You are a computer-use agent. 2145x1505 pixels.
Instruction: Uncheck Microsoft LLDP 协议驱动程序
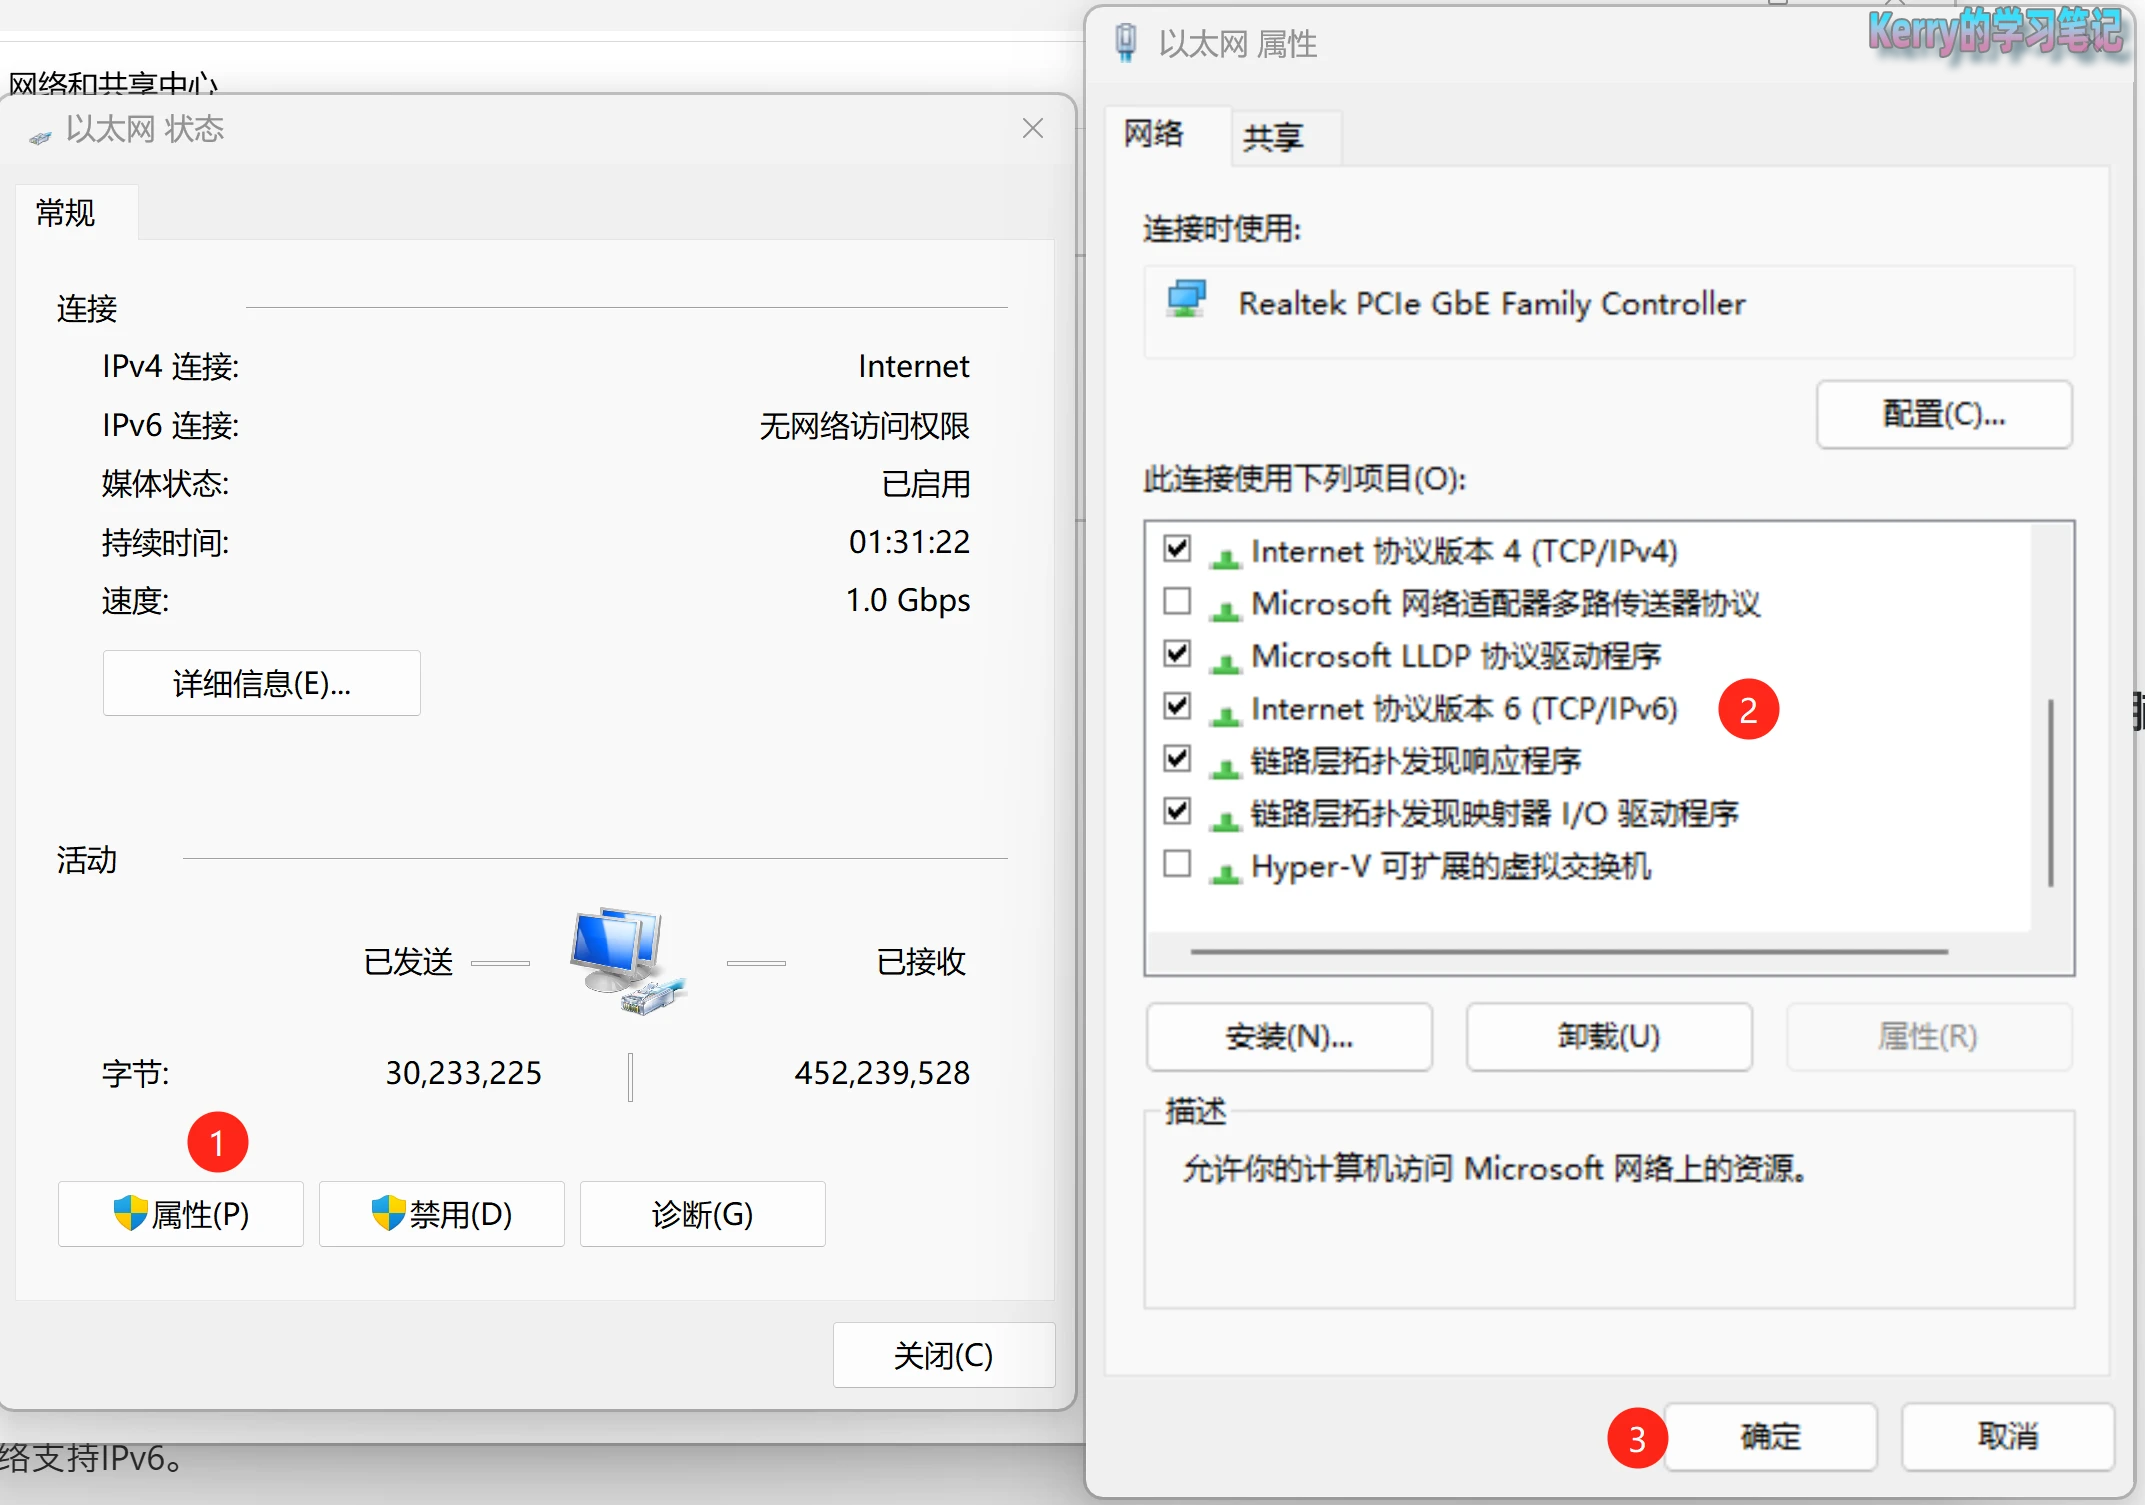tap(1177, 653)
